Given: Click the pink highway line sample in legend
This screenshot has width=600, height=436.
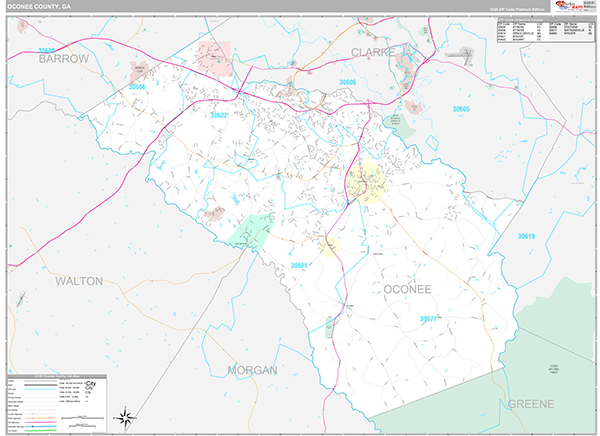Looking at the screenshot, I should click(41, 422).
